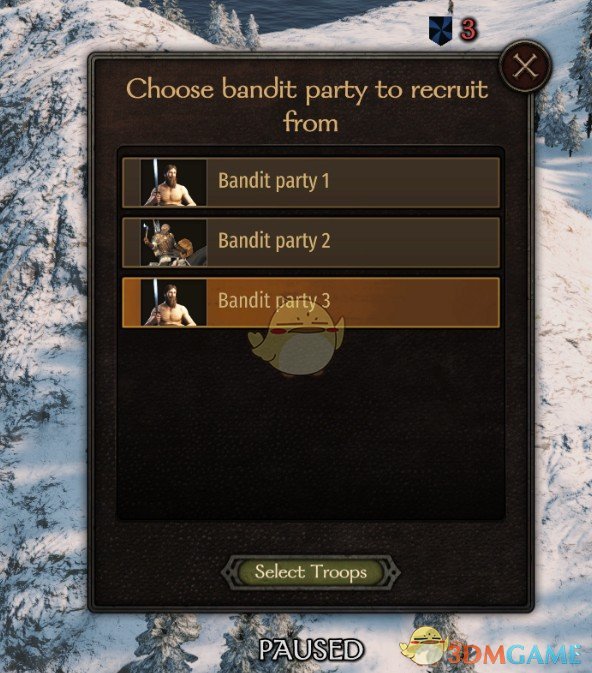Click the bandit portrait of party 3
592x673 pixels.
pyautogui.click(x=173, y=303)
